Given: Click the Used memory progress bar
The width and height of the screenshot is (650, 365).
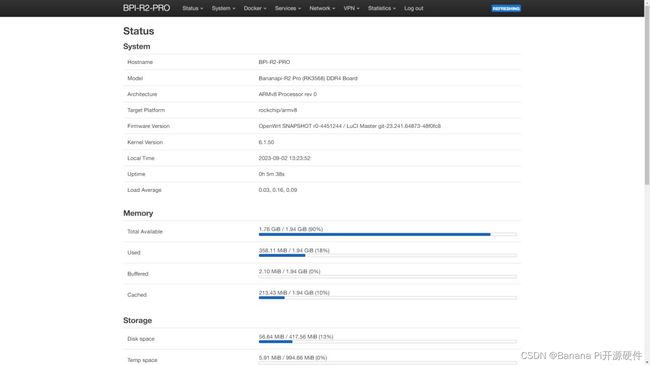Looking at the screenshot, I should pos(388,256).
